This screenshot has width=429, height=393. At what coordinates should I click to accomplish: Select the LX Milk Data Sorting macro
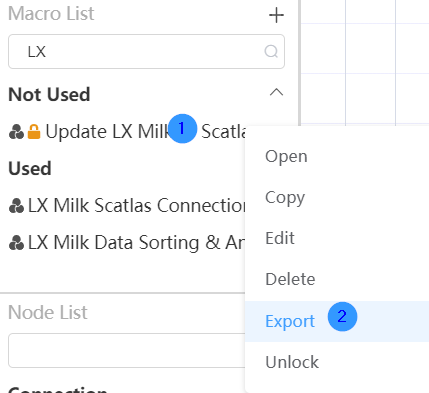[x=127, y=243]
